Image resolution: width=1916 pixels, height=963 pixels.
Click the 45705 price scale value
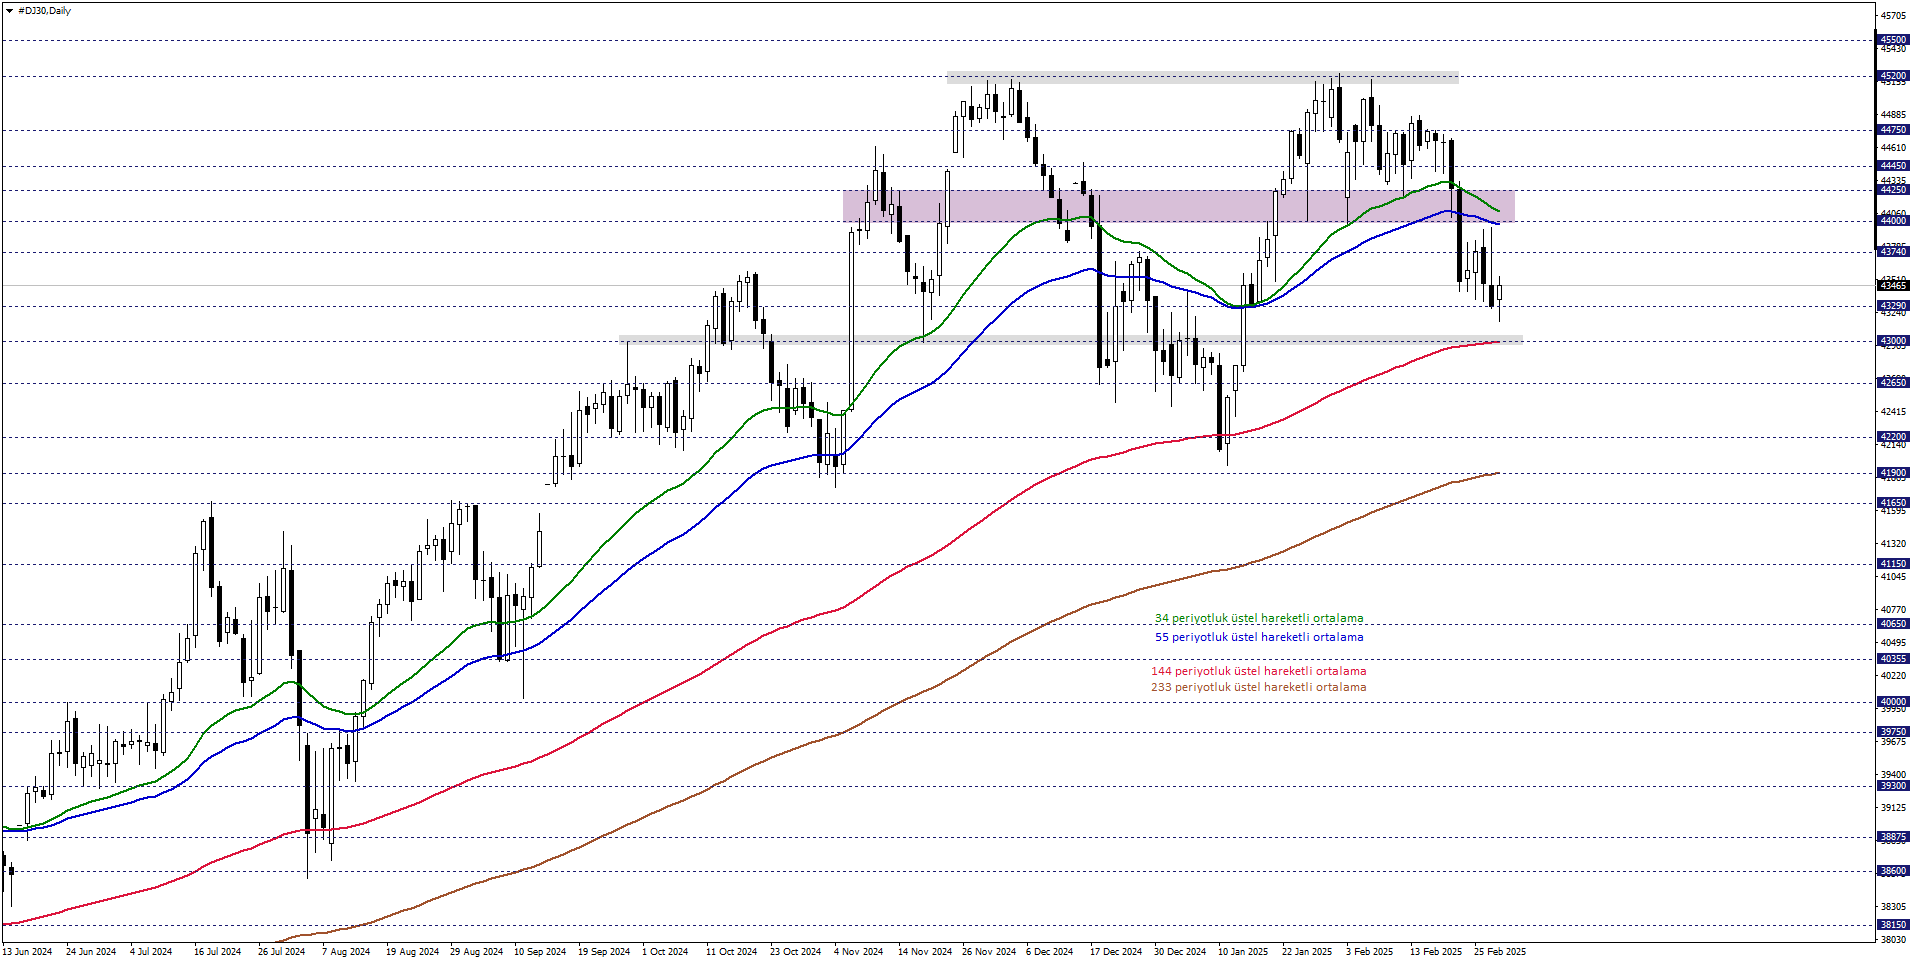(x=1893, y=16)
